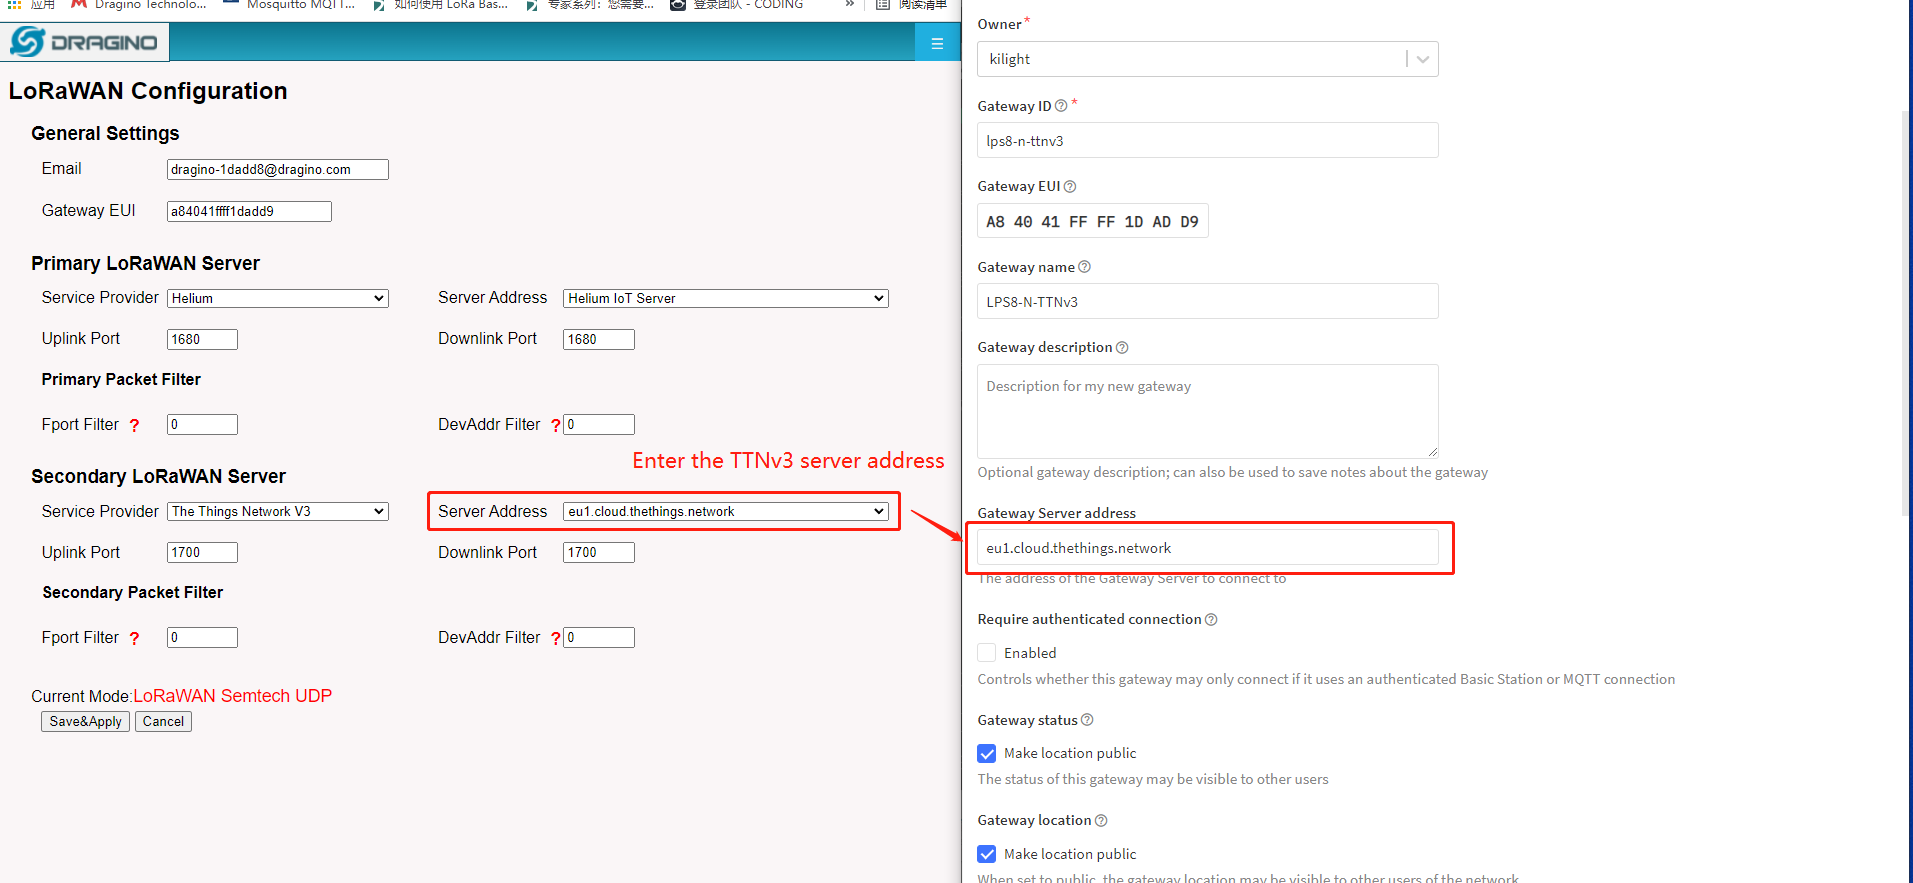Image resolution: width=1913 pixels, height=883 pixels.
Task: Click primary DevAddr Filter input
Action: click(x=599, y=424)
